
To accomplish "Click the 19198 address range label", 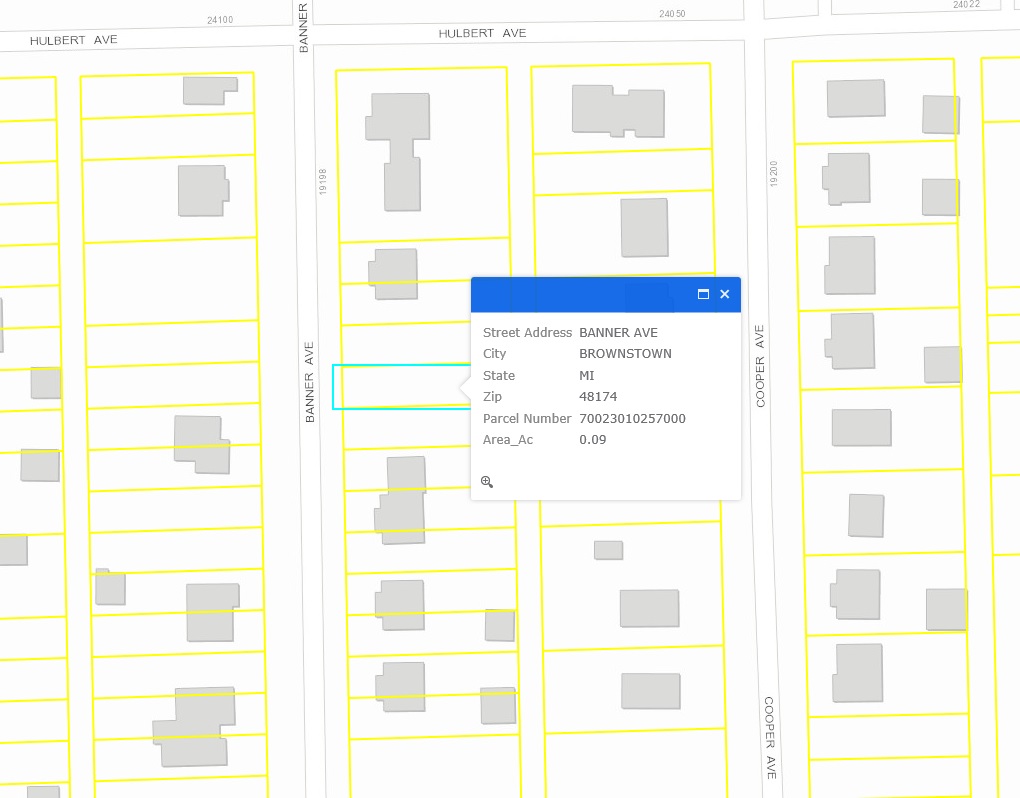I will click(x=323, y=181).
